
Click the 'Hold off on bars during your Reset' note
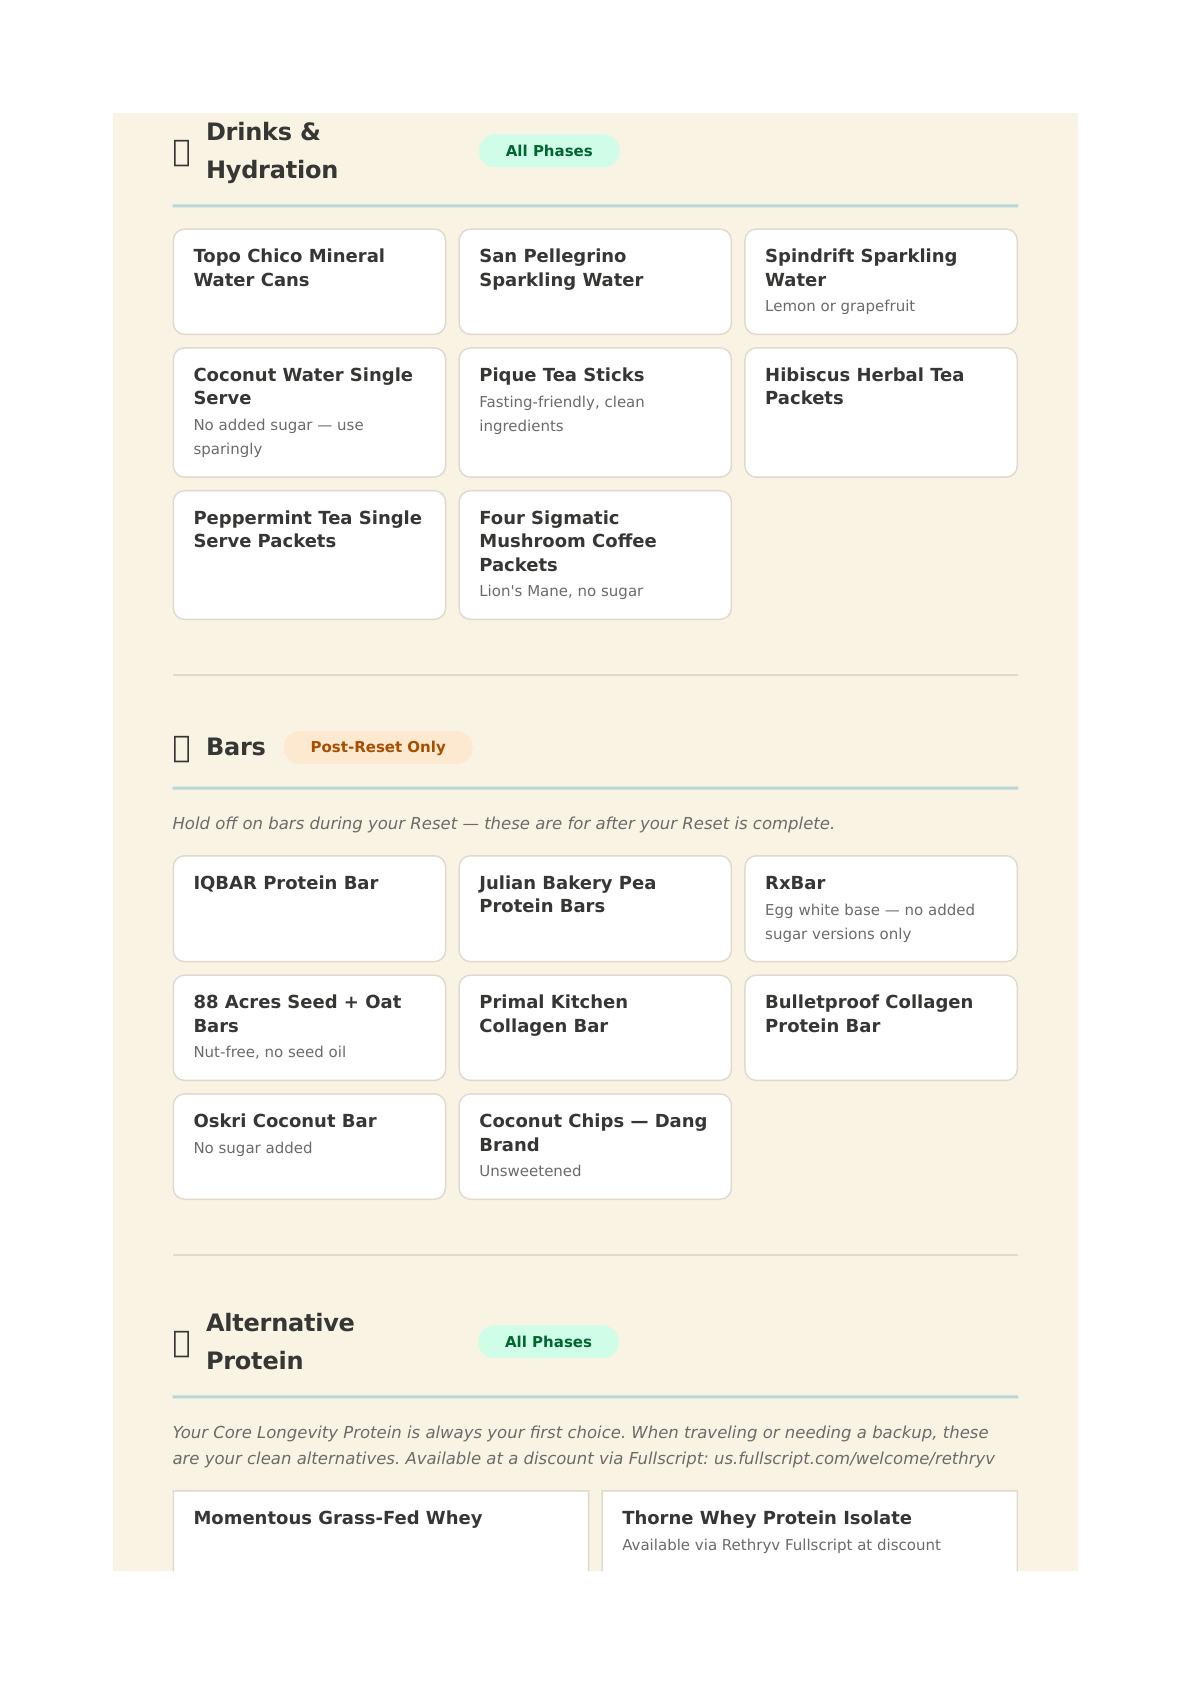pos(503,824)
